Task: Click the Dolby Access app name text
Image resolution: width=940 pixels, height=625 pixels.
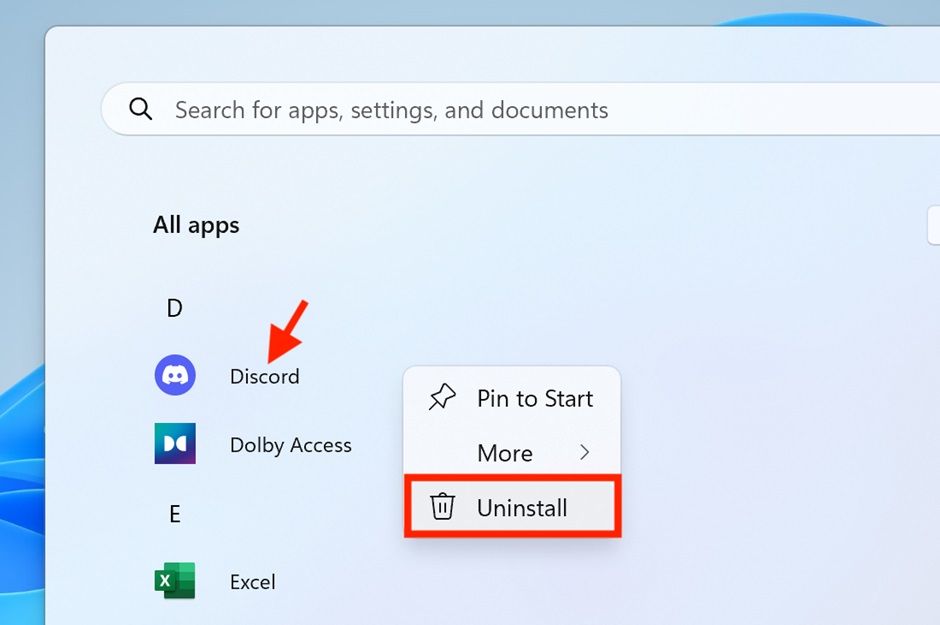Action: [291, 445]
